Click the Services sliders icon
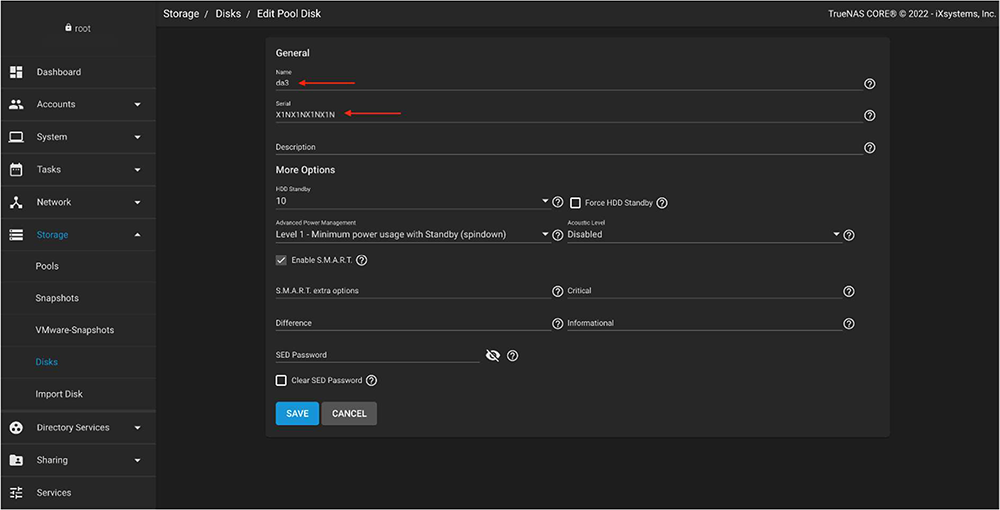The image size is (1000, 510). click(16, 493)
